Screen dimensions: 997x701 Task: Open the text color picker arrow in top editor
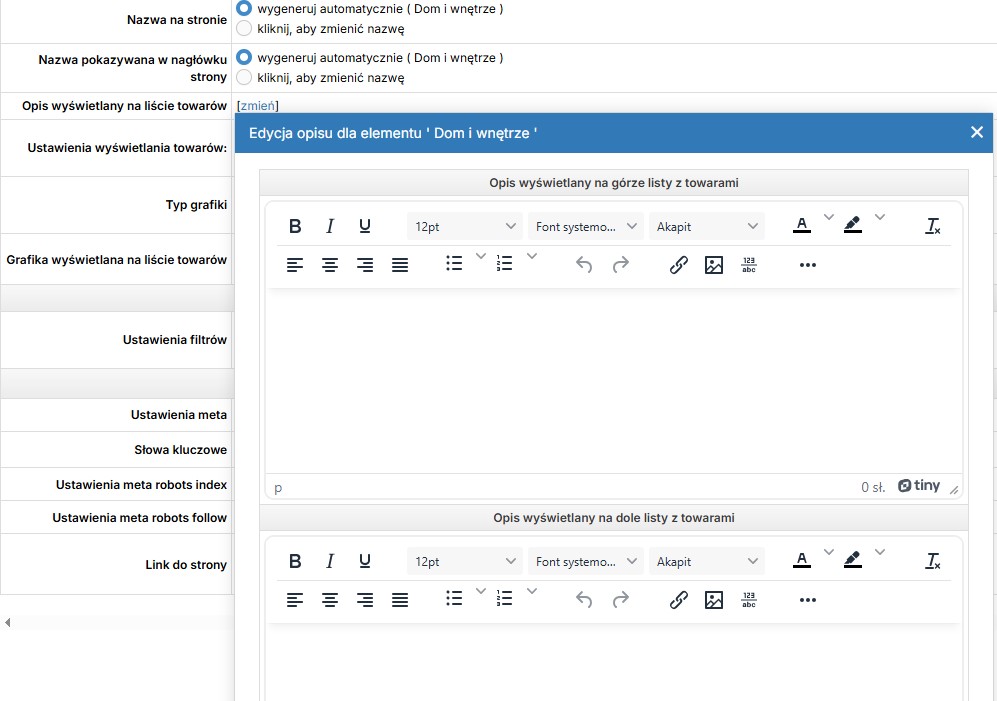[829, 218]
